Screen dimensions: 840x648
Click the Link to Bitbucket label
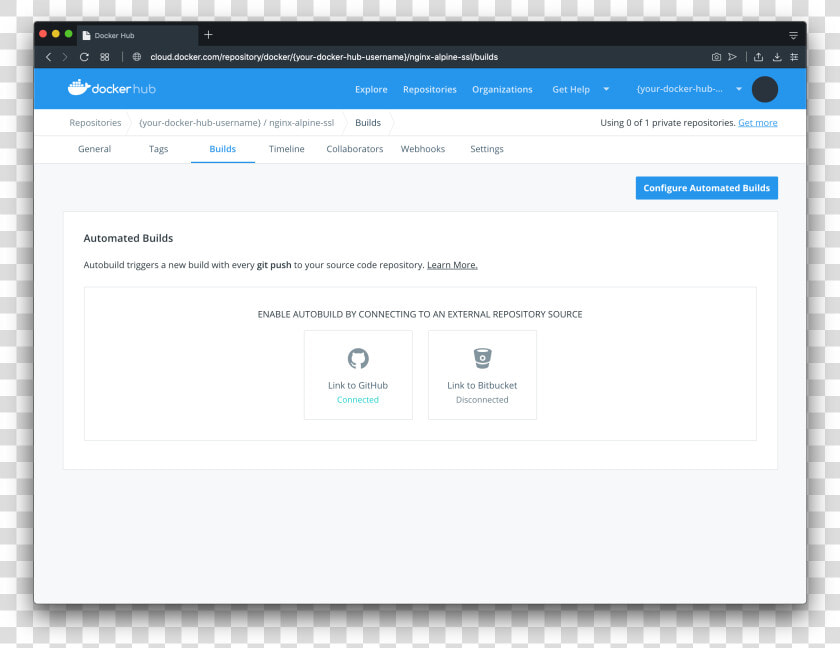(x=482, y=386)
